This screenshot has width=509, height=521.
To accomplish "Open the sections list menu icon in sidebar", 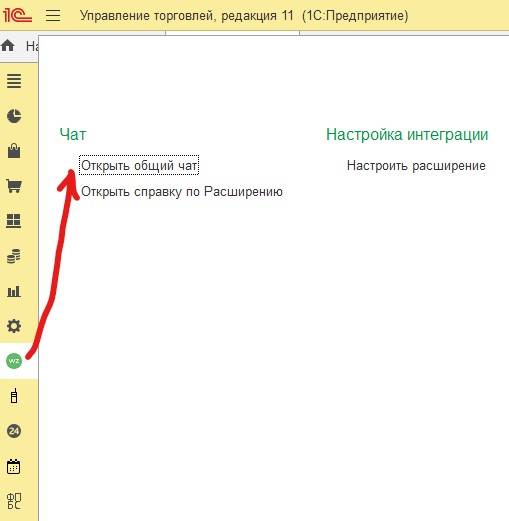I will tap(14, 81).
